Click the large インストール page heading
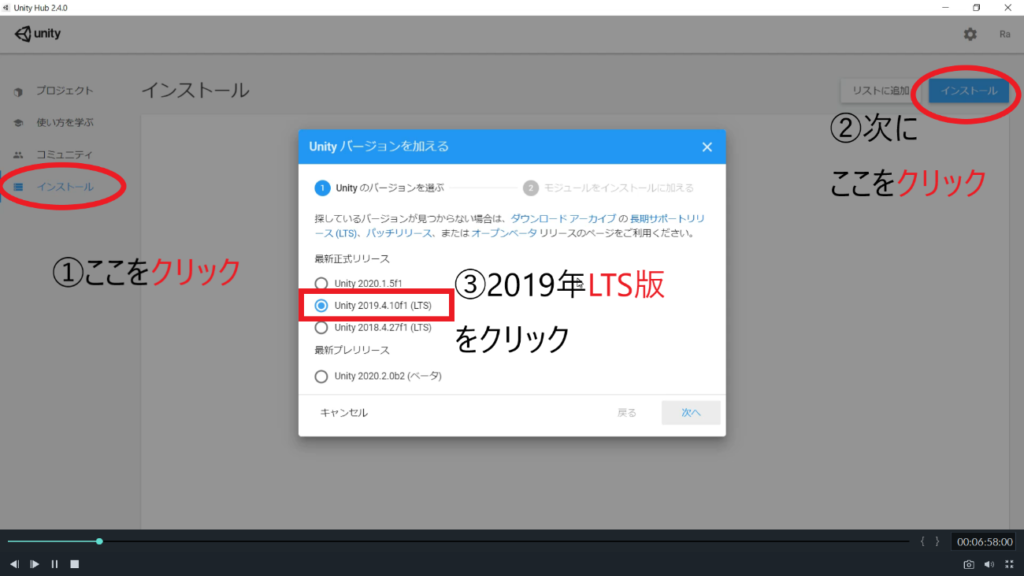This screenshot has height=576, width=1024. tap(195, 90)
